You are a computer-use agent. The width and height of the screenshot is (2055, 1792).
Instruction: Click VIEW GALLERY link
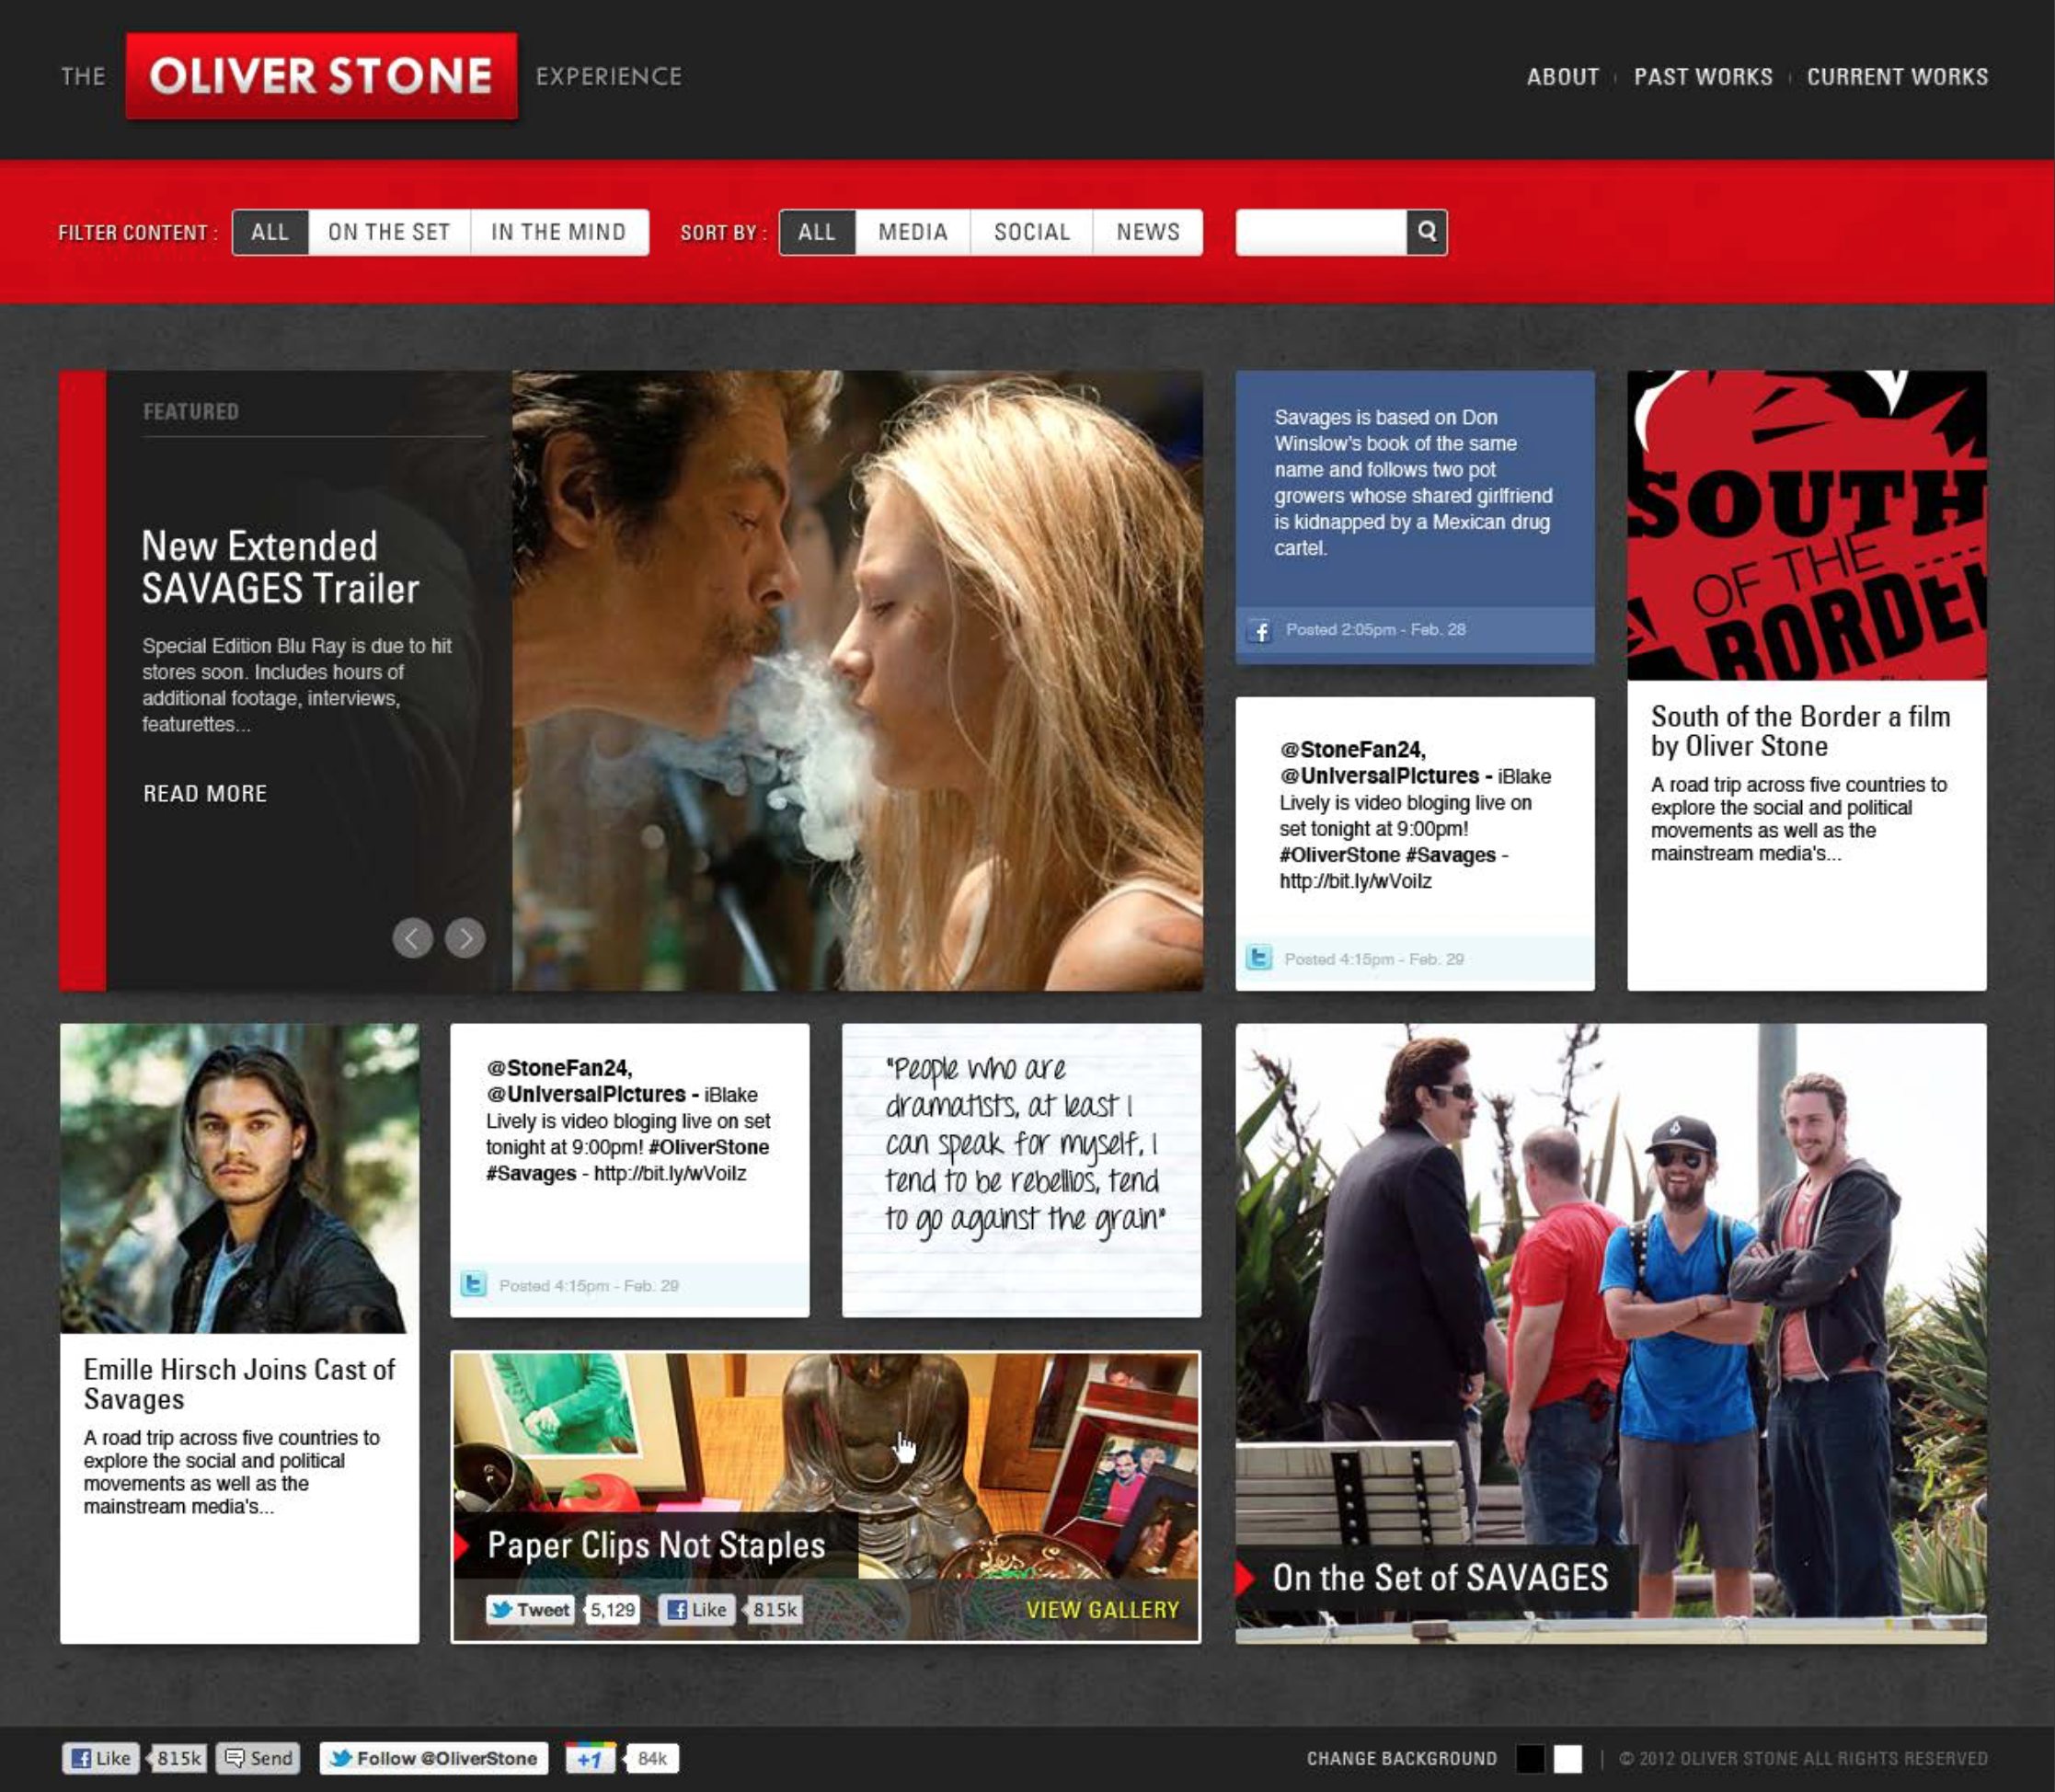click(1102, 1610)
